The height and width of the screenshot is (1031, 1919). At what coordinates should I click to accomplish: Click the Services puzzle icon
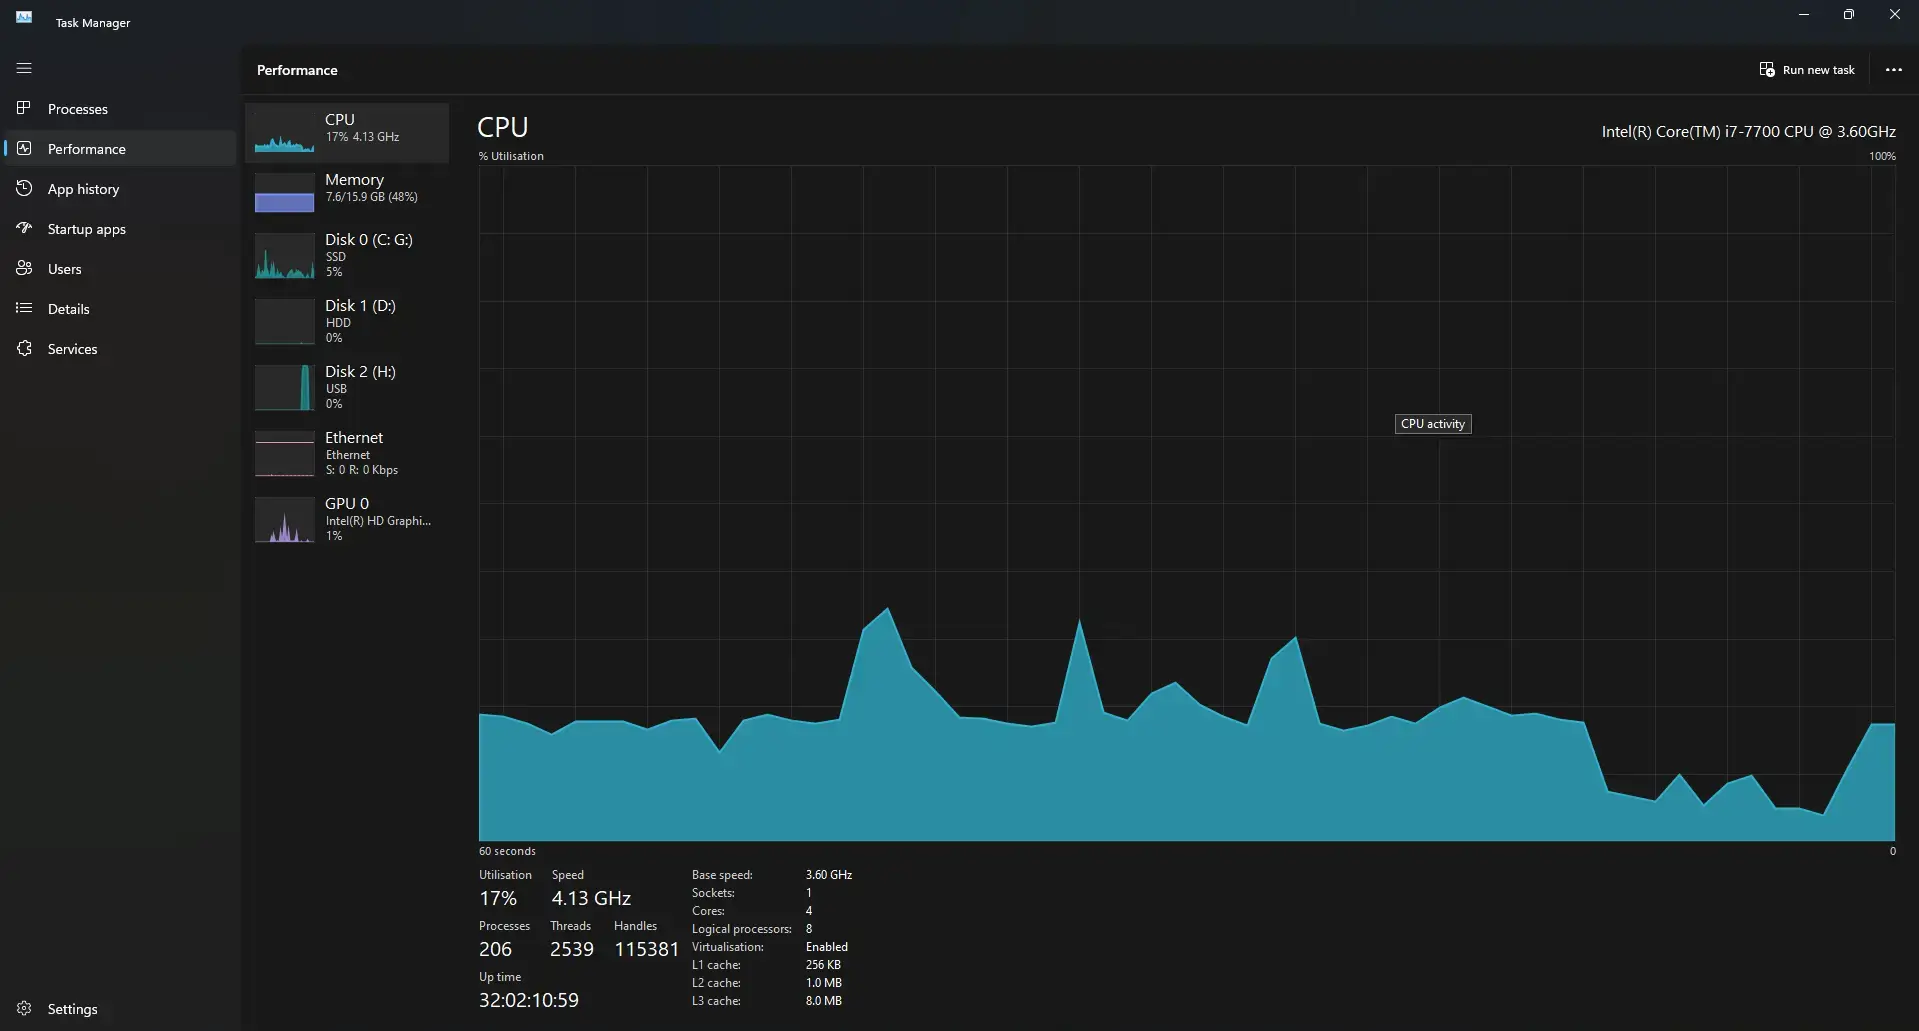point(24,348)
